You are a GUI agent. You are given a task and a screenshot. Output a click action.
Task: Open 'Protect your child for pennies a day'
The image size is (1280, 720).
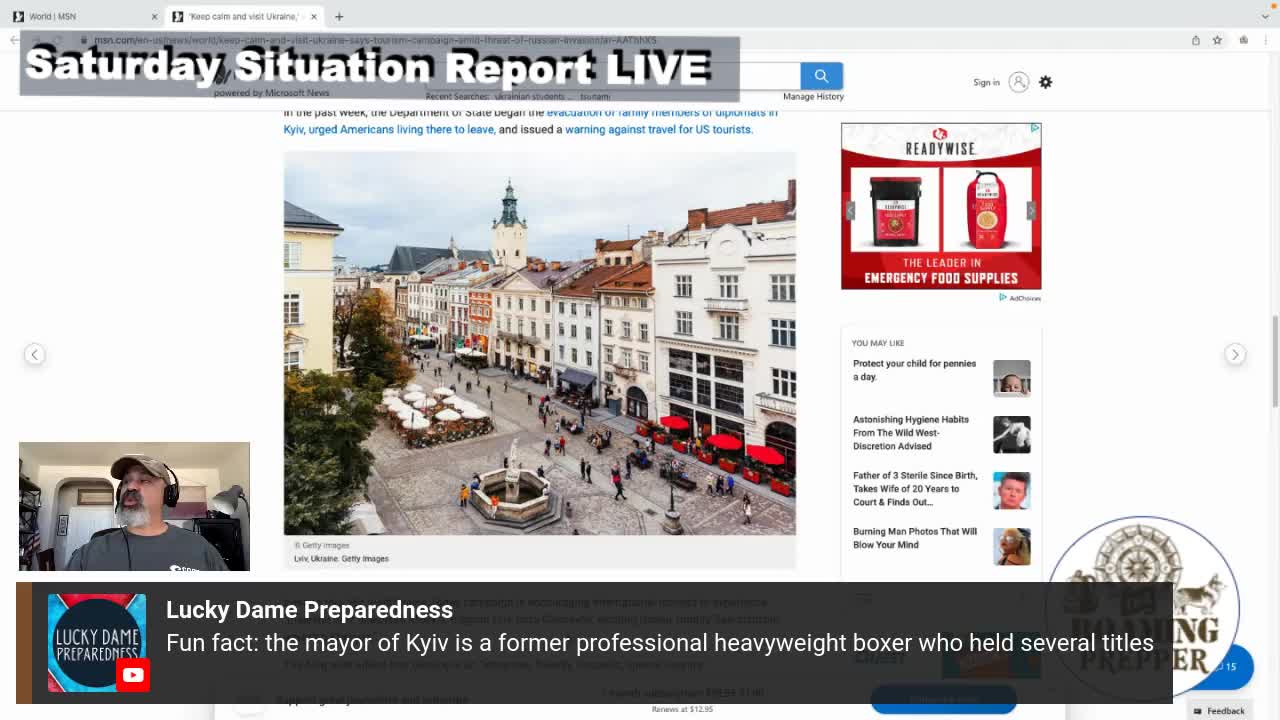[914, 370]
